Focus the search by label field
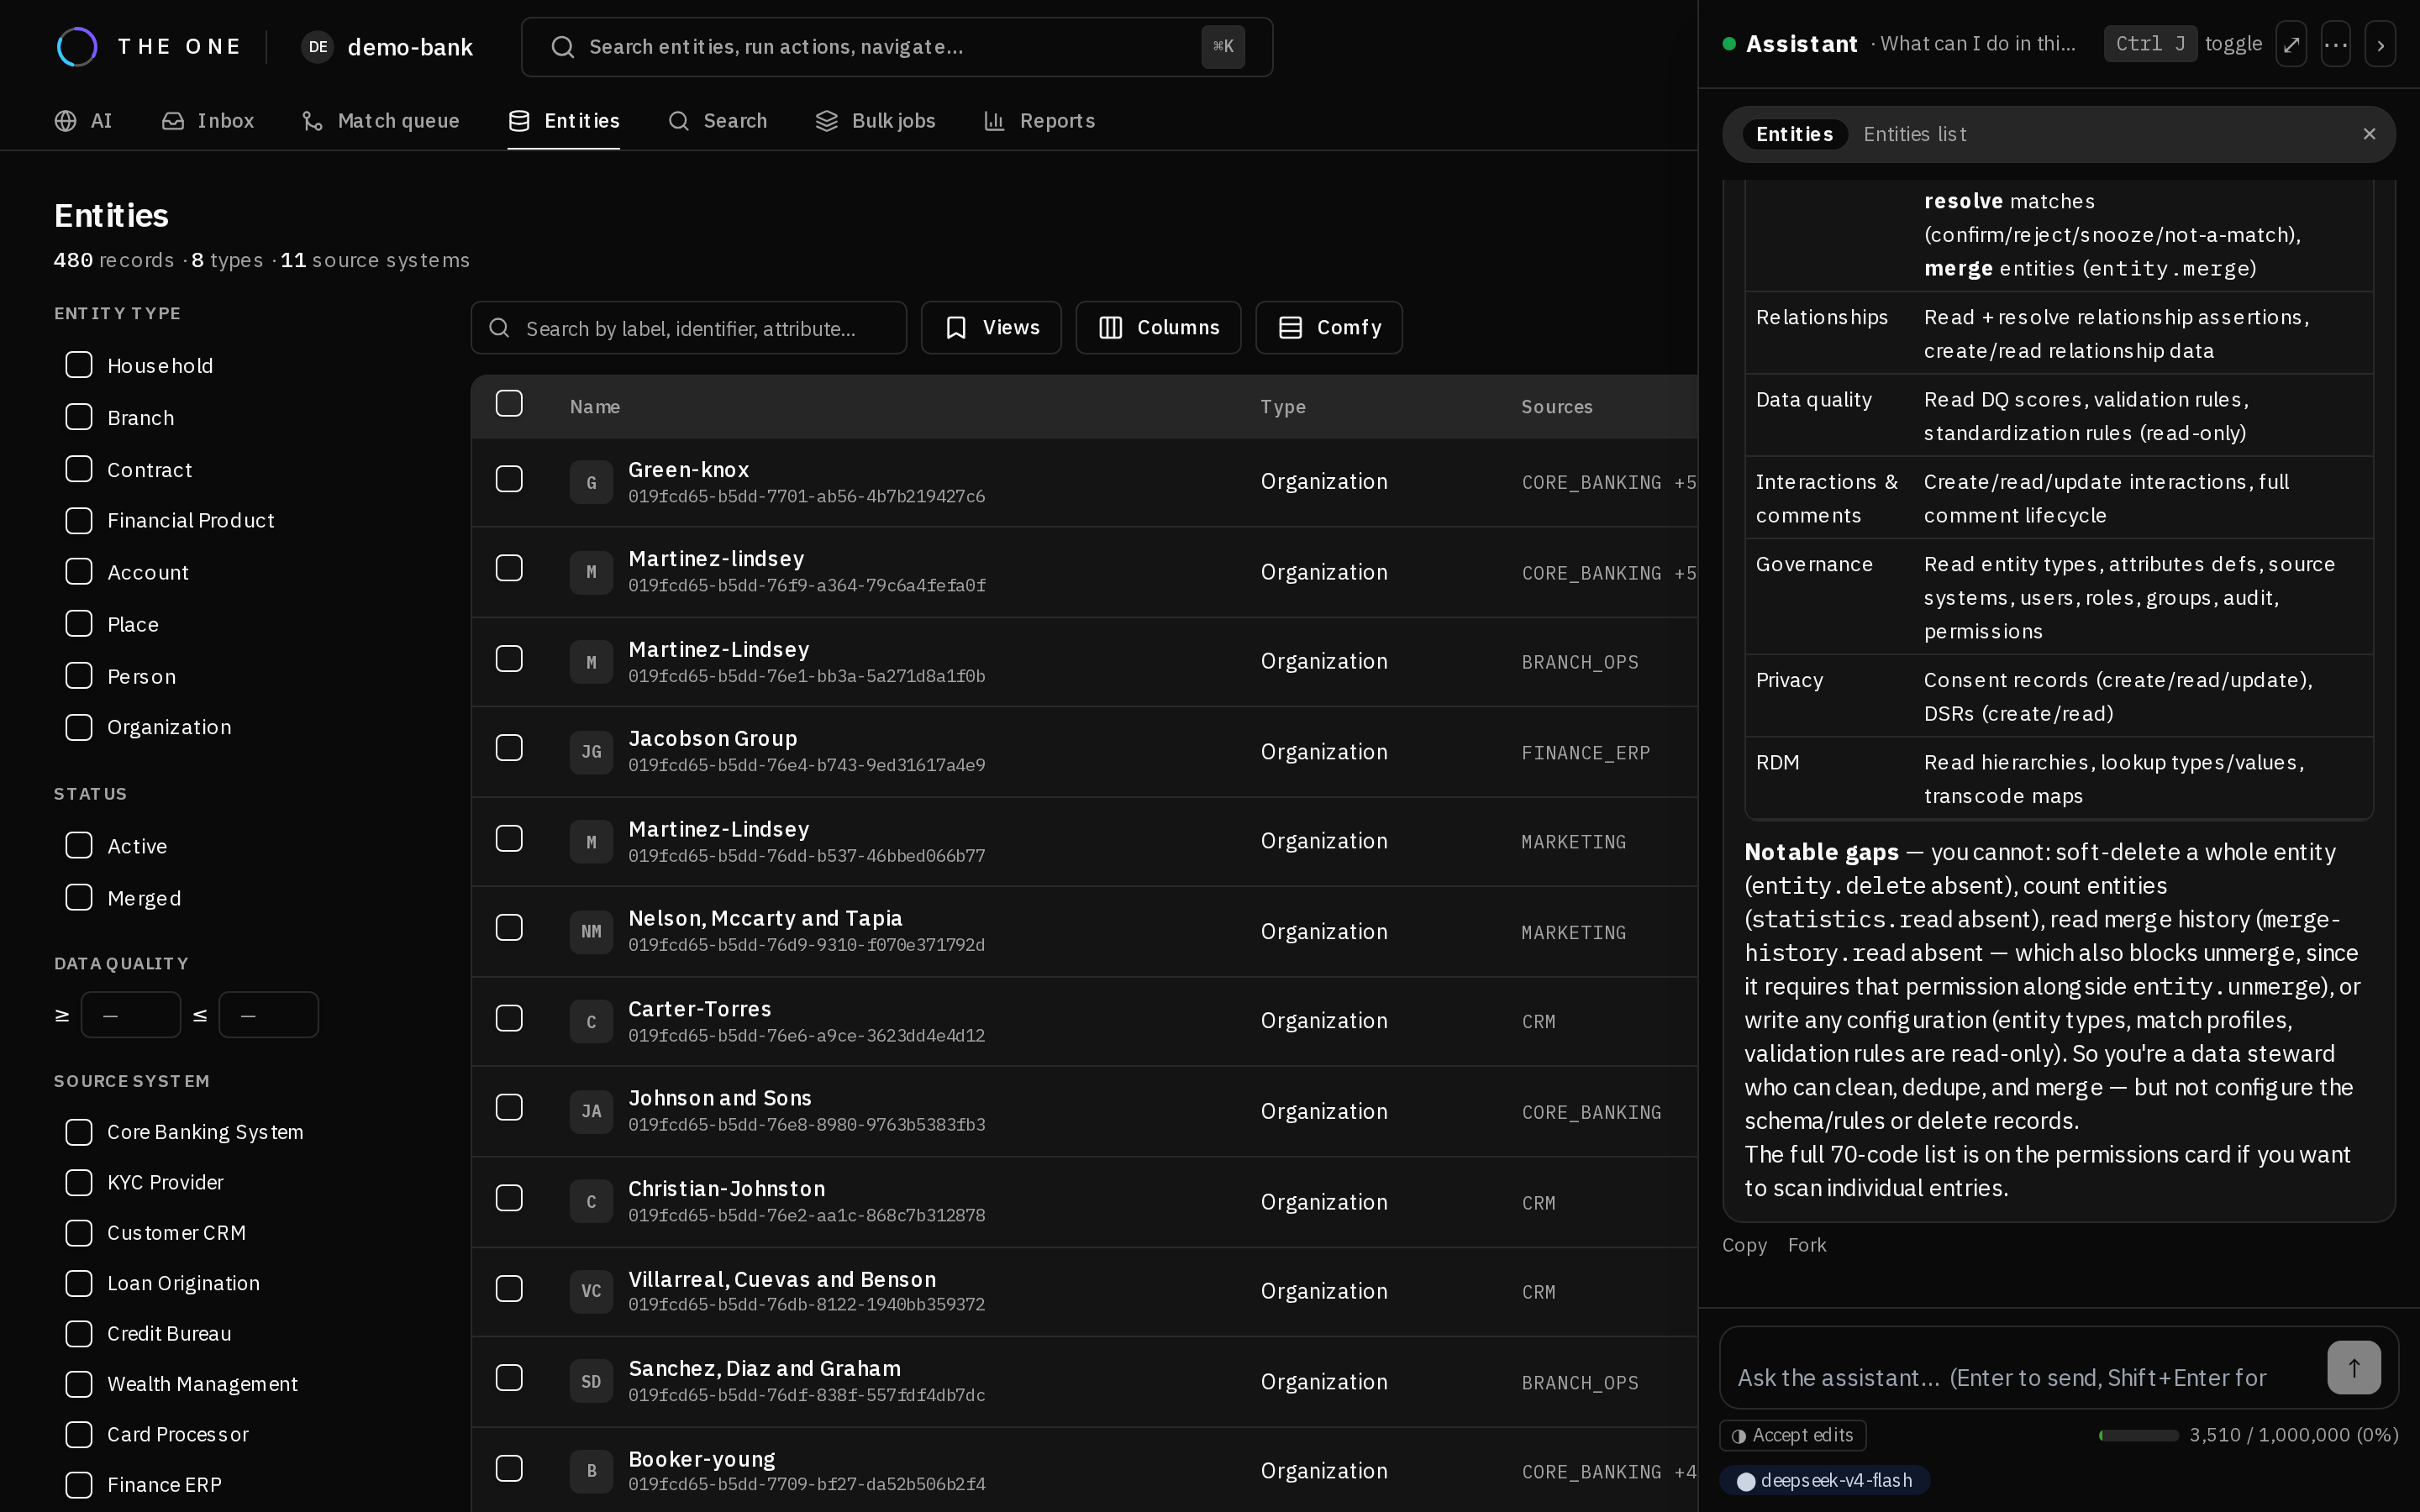The width and height of the screenshot is (2420, 1512). pyautogui.click(x=688, y=328)
